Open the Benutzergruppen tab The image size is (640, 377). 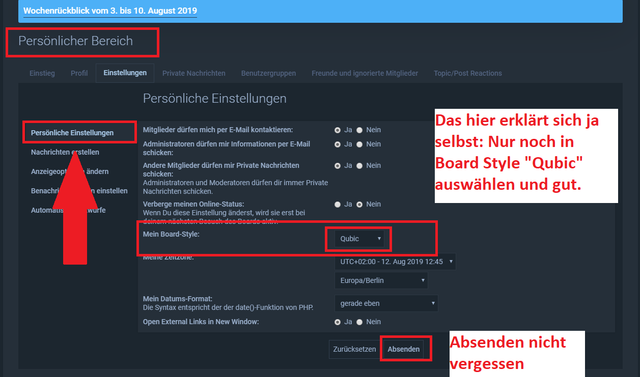click(x=268, y=73)
